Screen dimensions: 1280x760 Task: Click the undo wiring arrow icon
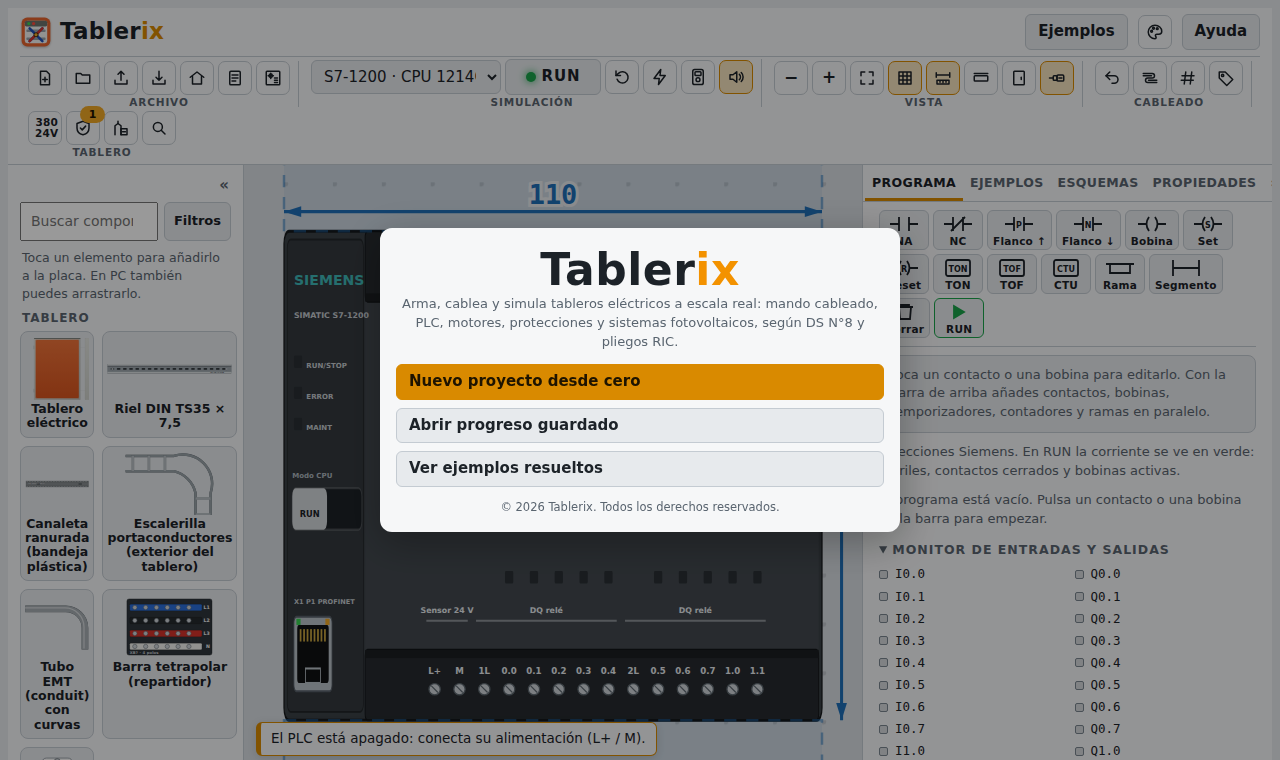click(1112, 77)
